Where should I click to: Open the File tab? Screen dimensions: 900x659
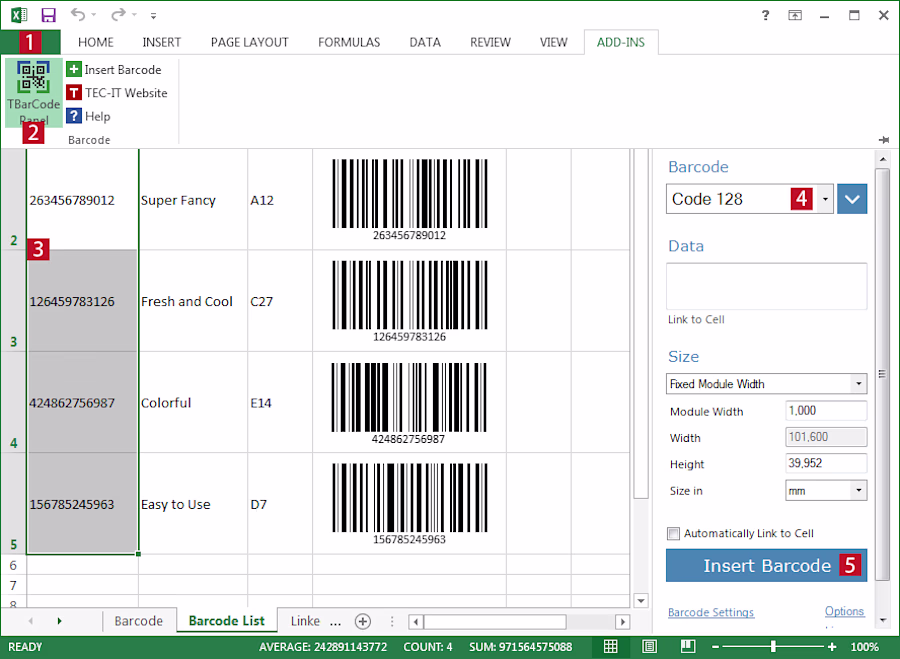coord(30,42)
